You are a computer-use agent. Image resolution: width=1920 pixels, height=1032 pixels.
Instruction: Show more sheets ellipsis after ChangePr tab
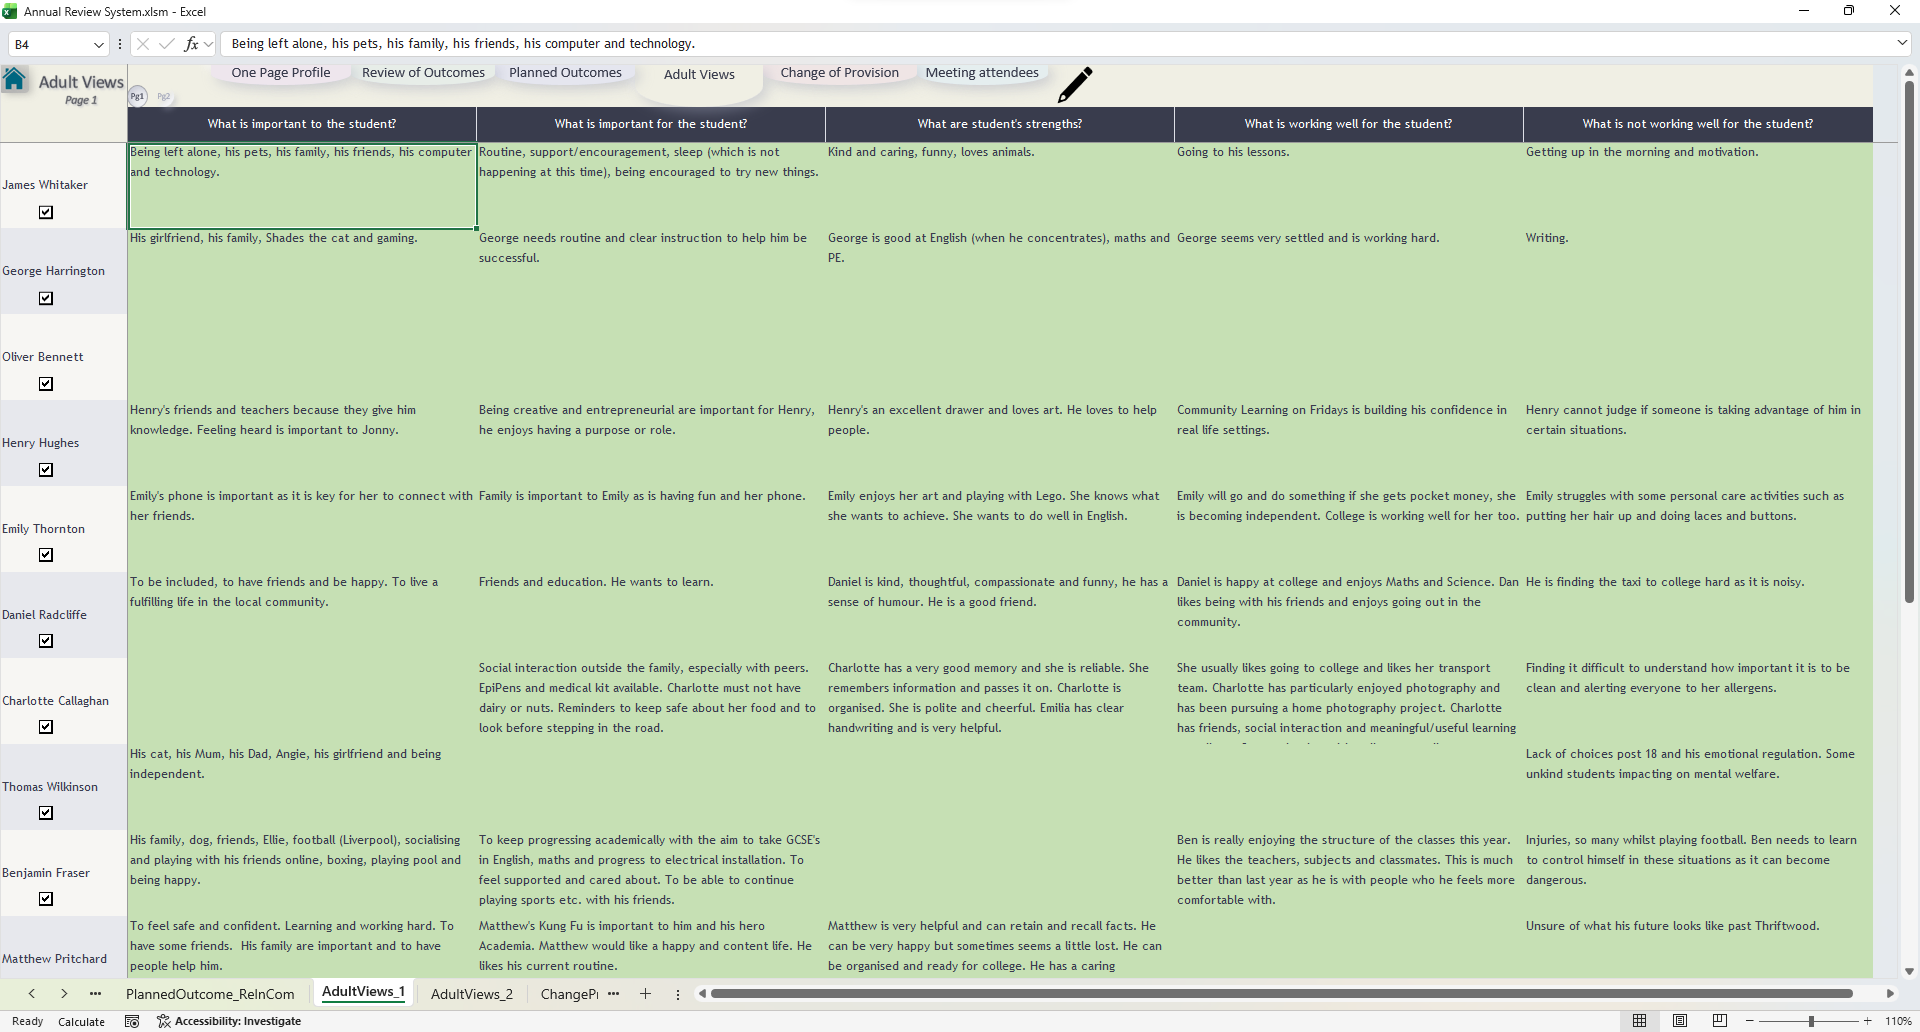click(x=614, y=994)
